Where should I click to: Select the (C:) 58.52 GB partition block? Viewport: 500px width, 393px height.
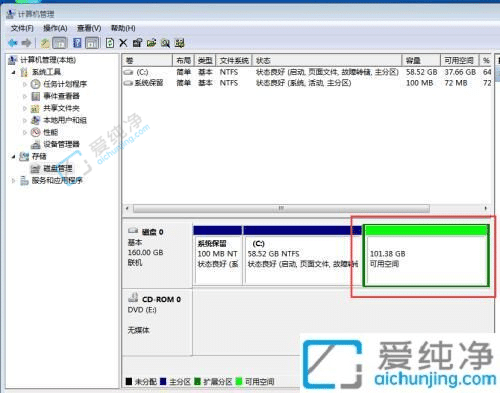(x=302, y=255)
